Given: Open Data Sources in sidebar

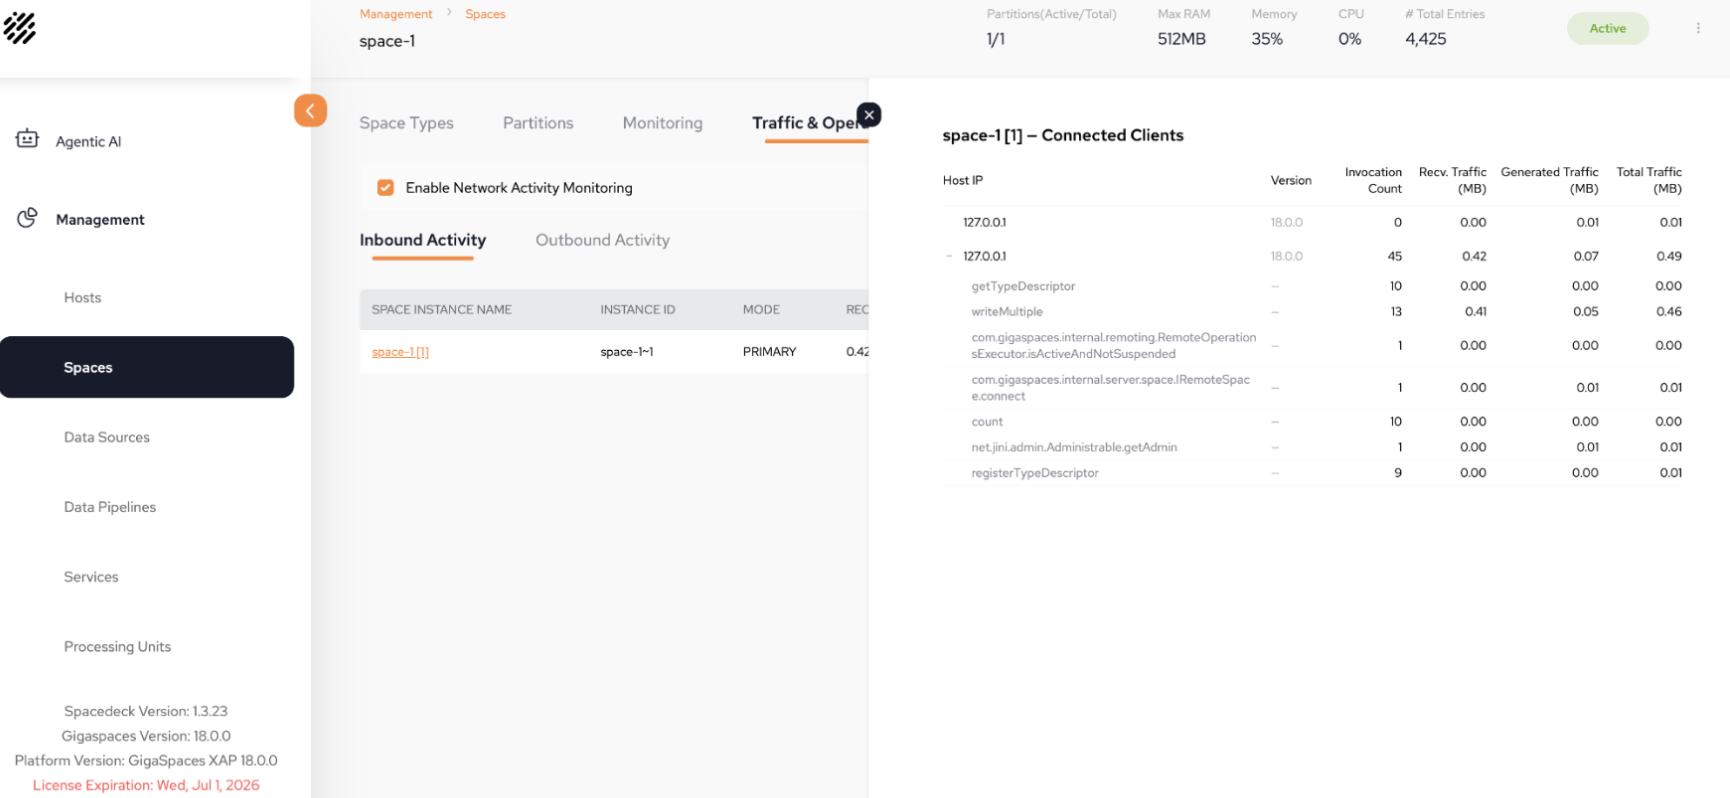Looking at the screenshot, I should click(x=106, y=437).
